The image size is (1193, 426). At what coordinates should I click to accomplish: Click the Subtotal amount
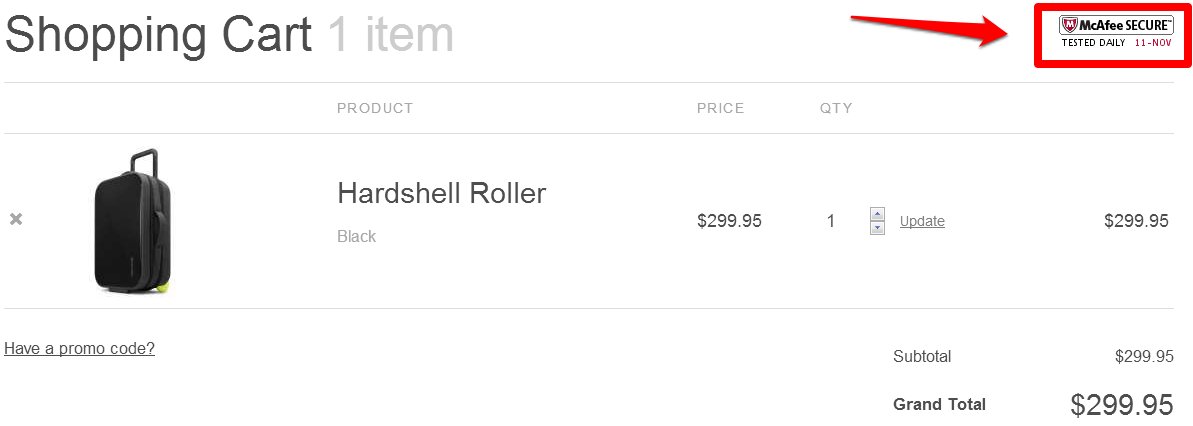pyautogui.click(x=1144, y=356)
